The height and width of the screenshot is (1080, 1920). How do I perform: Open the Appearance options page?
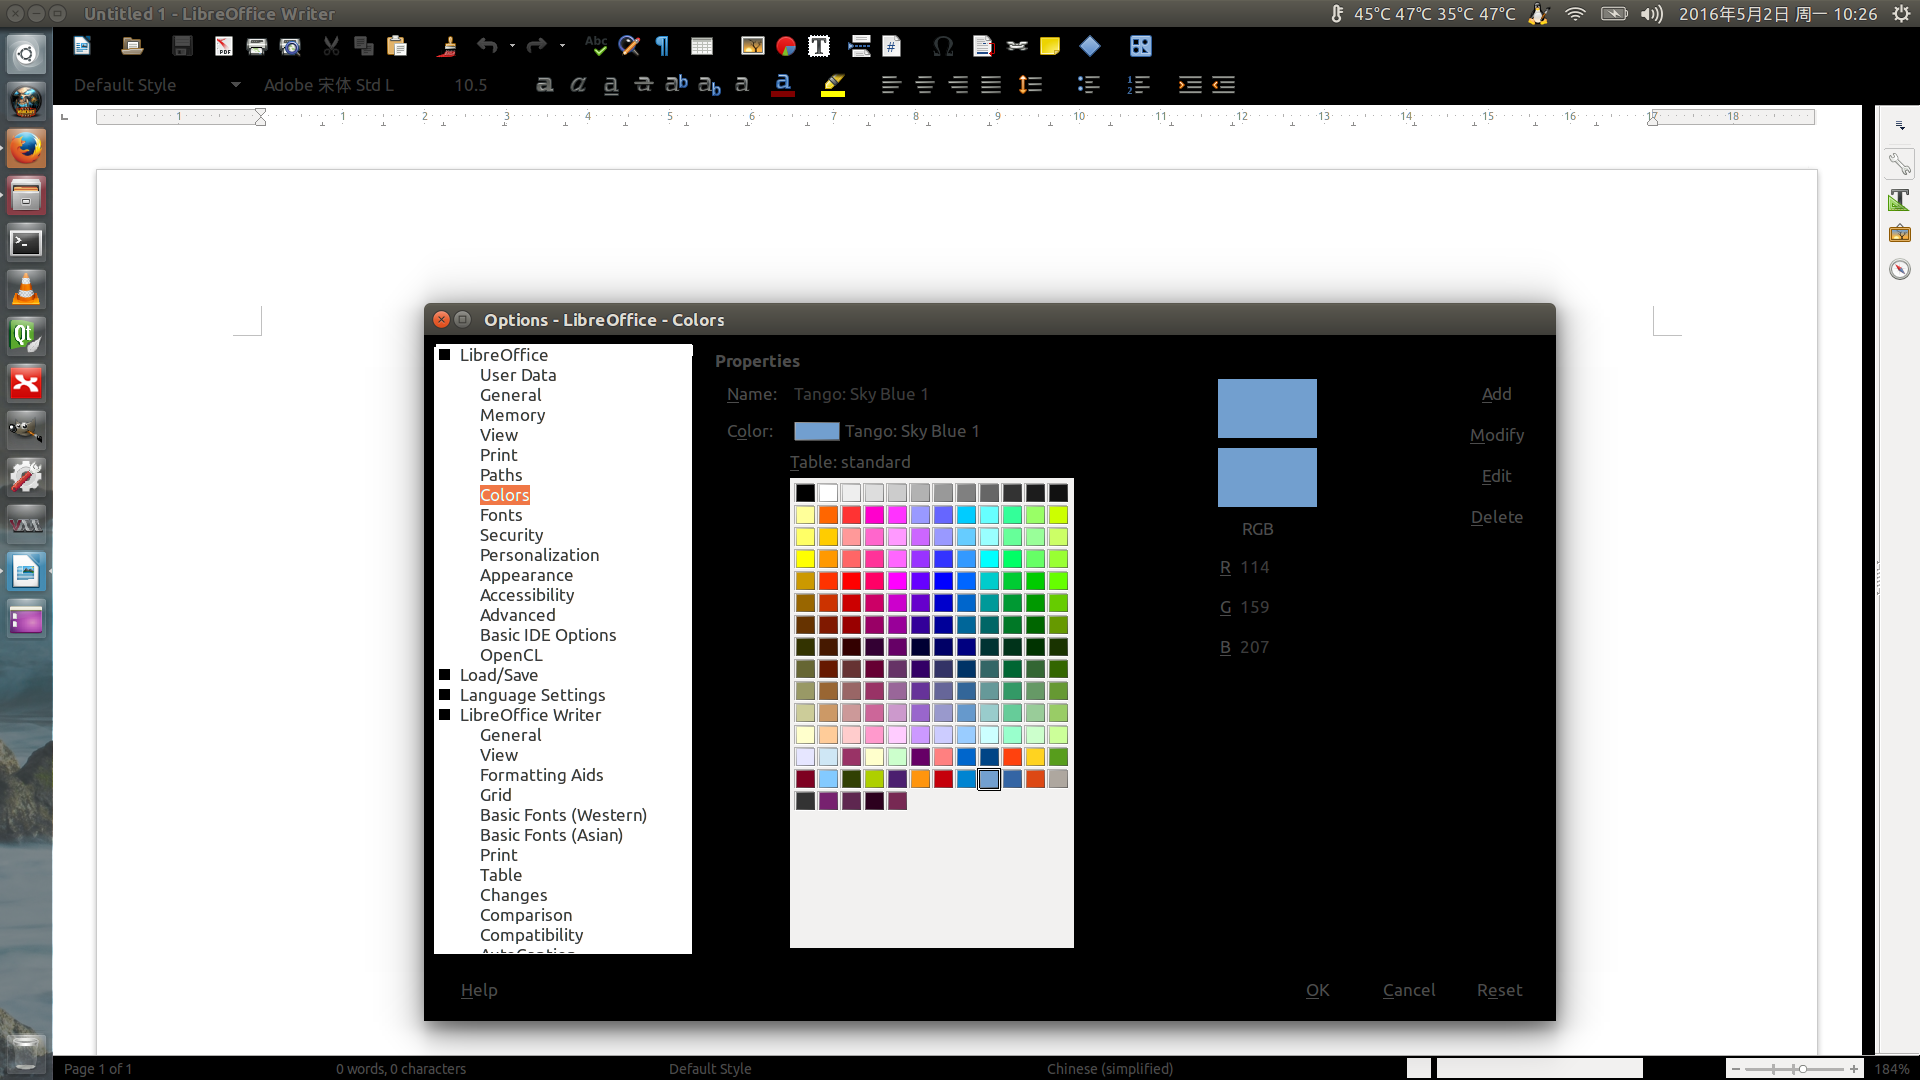click(x=526, y=575)
